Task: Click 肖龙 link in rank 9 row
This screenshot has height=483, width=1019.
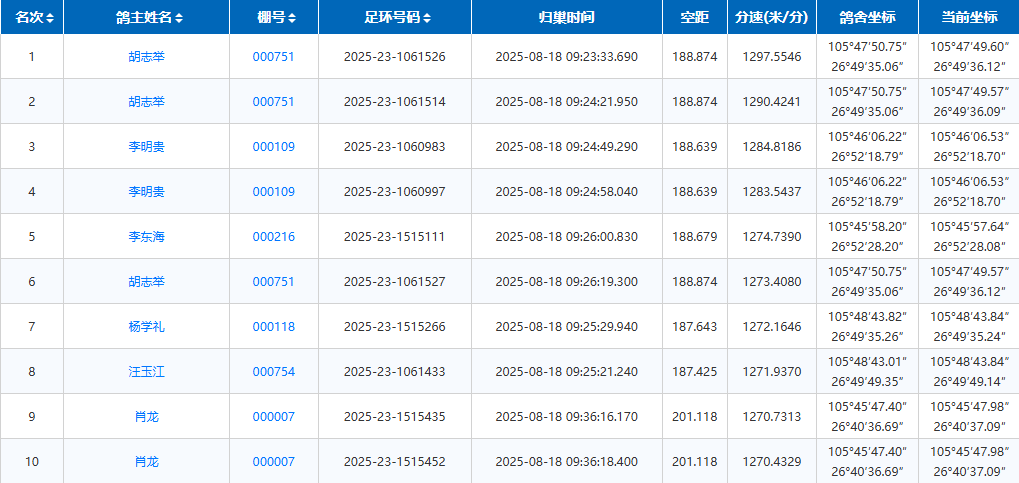Action: (x=146, y=417)
